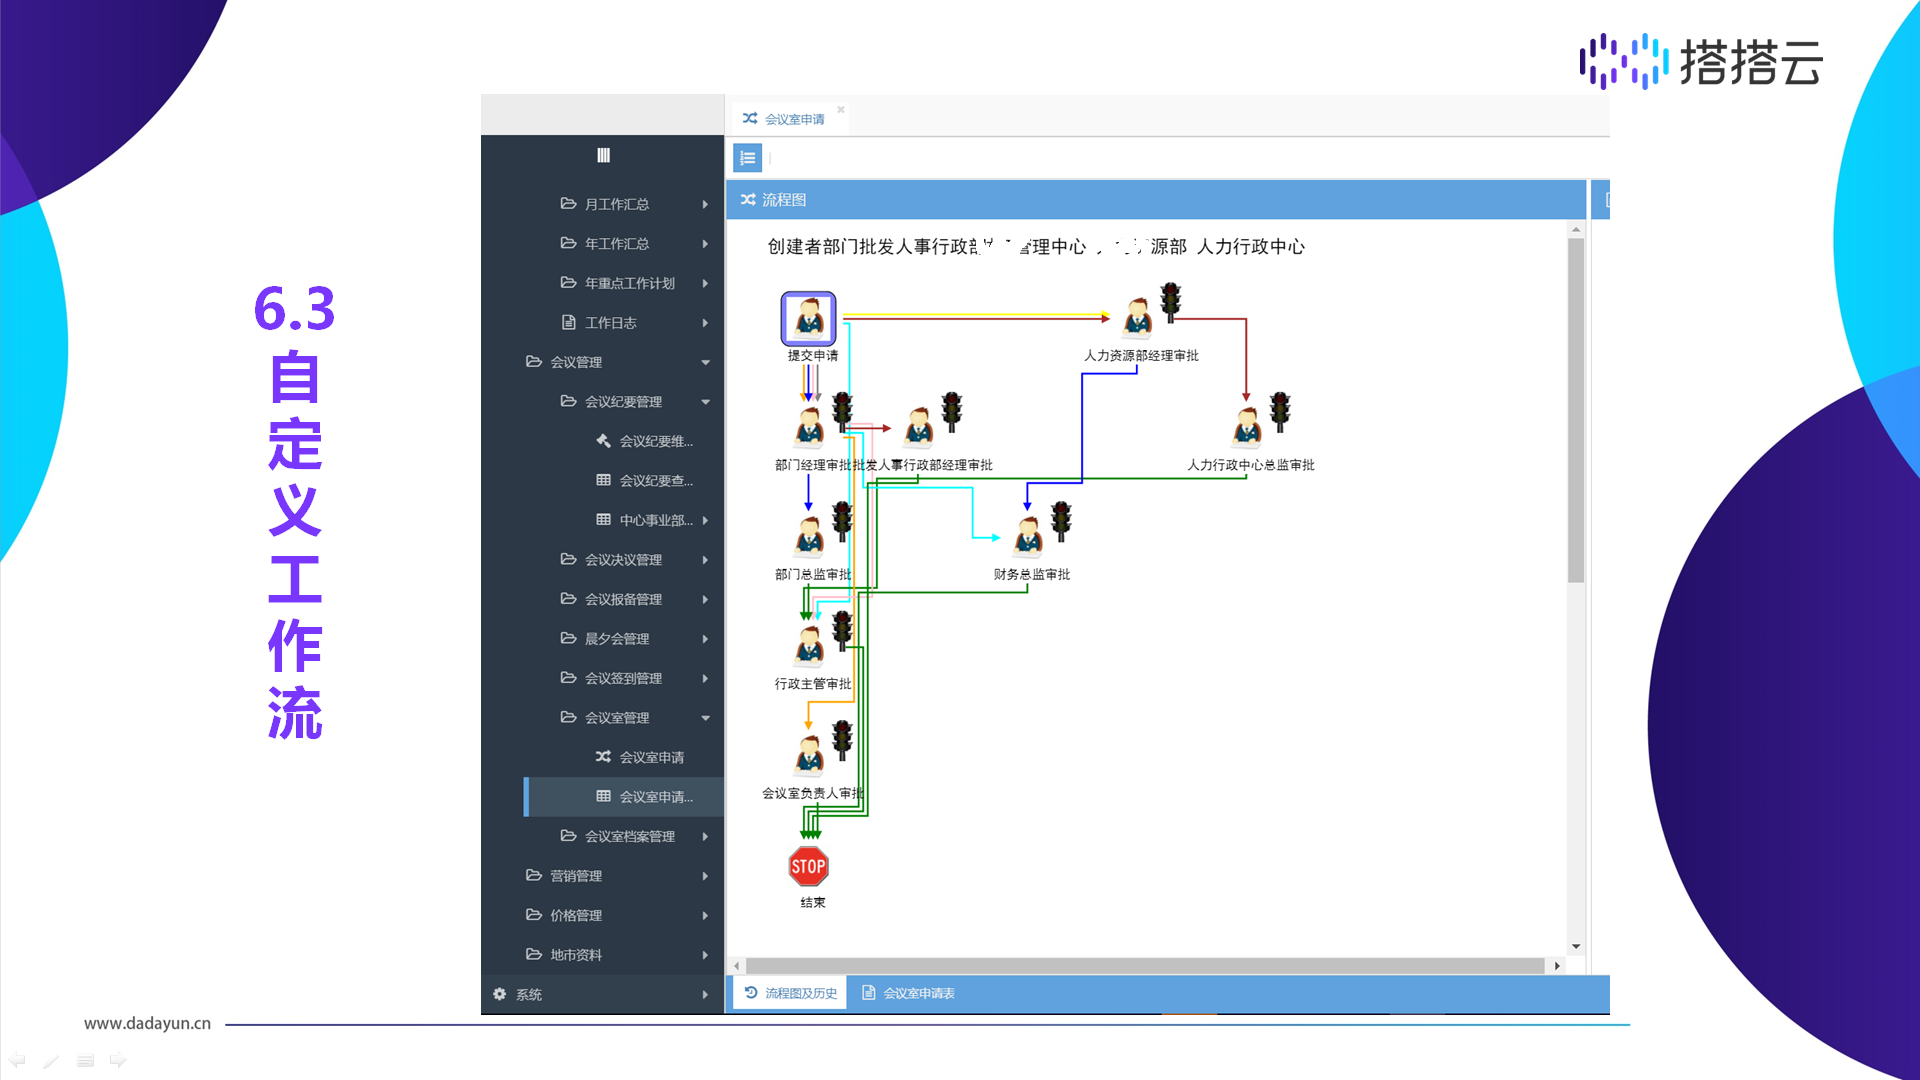Click the 人力行政中心总监审批 node icon

[x=1246, y=427]
